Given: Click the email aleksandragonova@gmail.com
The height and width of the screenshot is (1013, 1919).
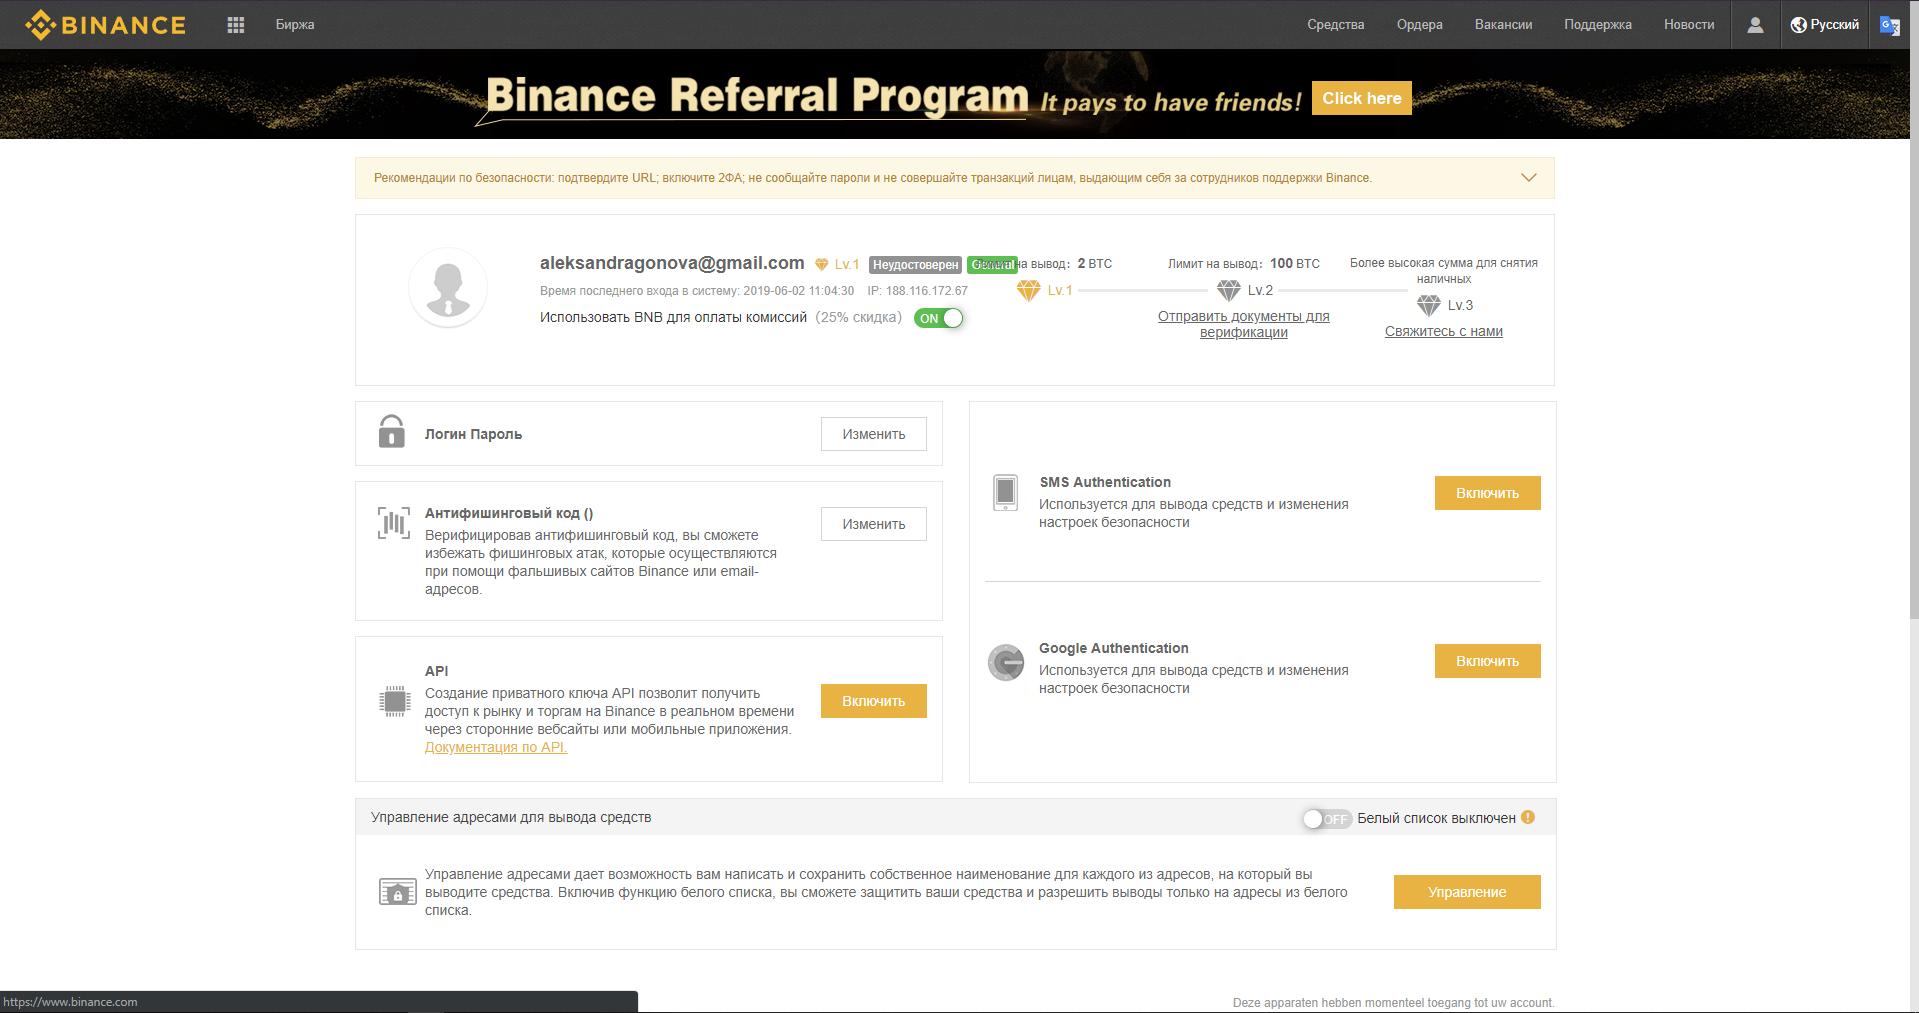Looking at the screenshot, I should [672, 263].
